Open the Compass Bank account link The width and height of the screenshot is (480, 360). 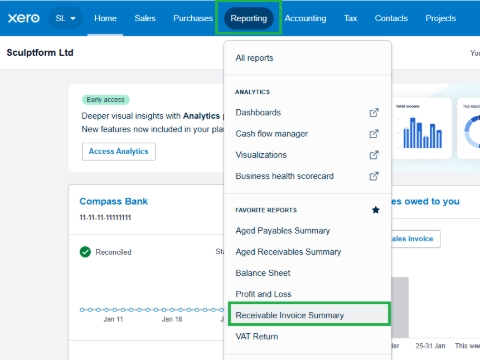click(113, 201)
